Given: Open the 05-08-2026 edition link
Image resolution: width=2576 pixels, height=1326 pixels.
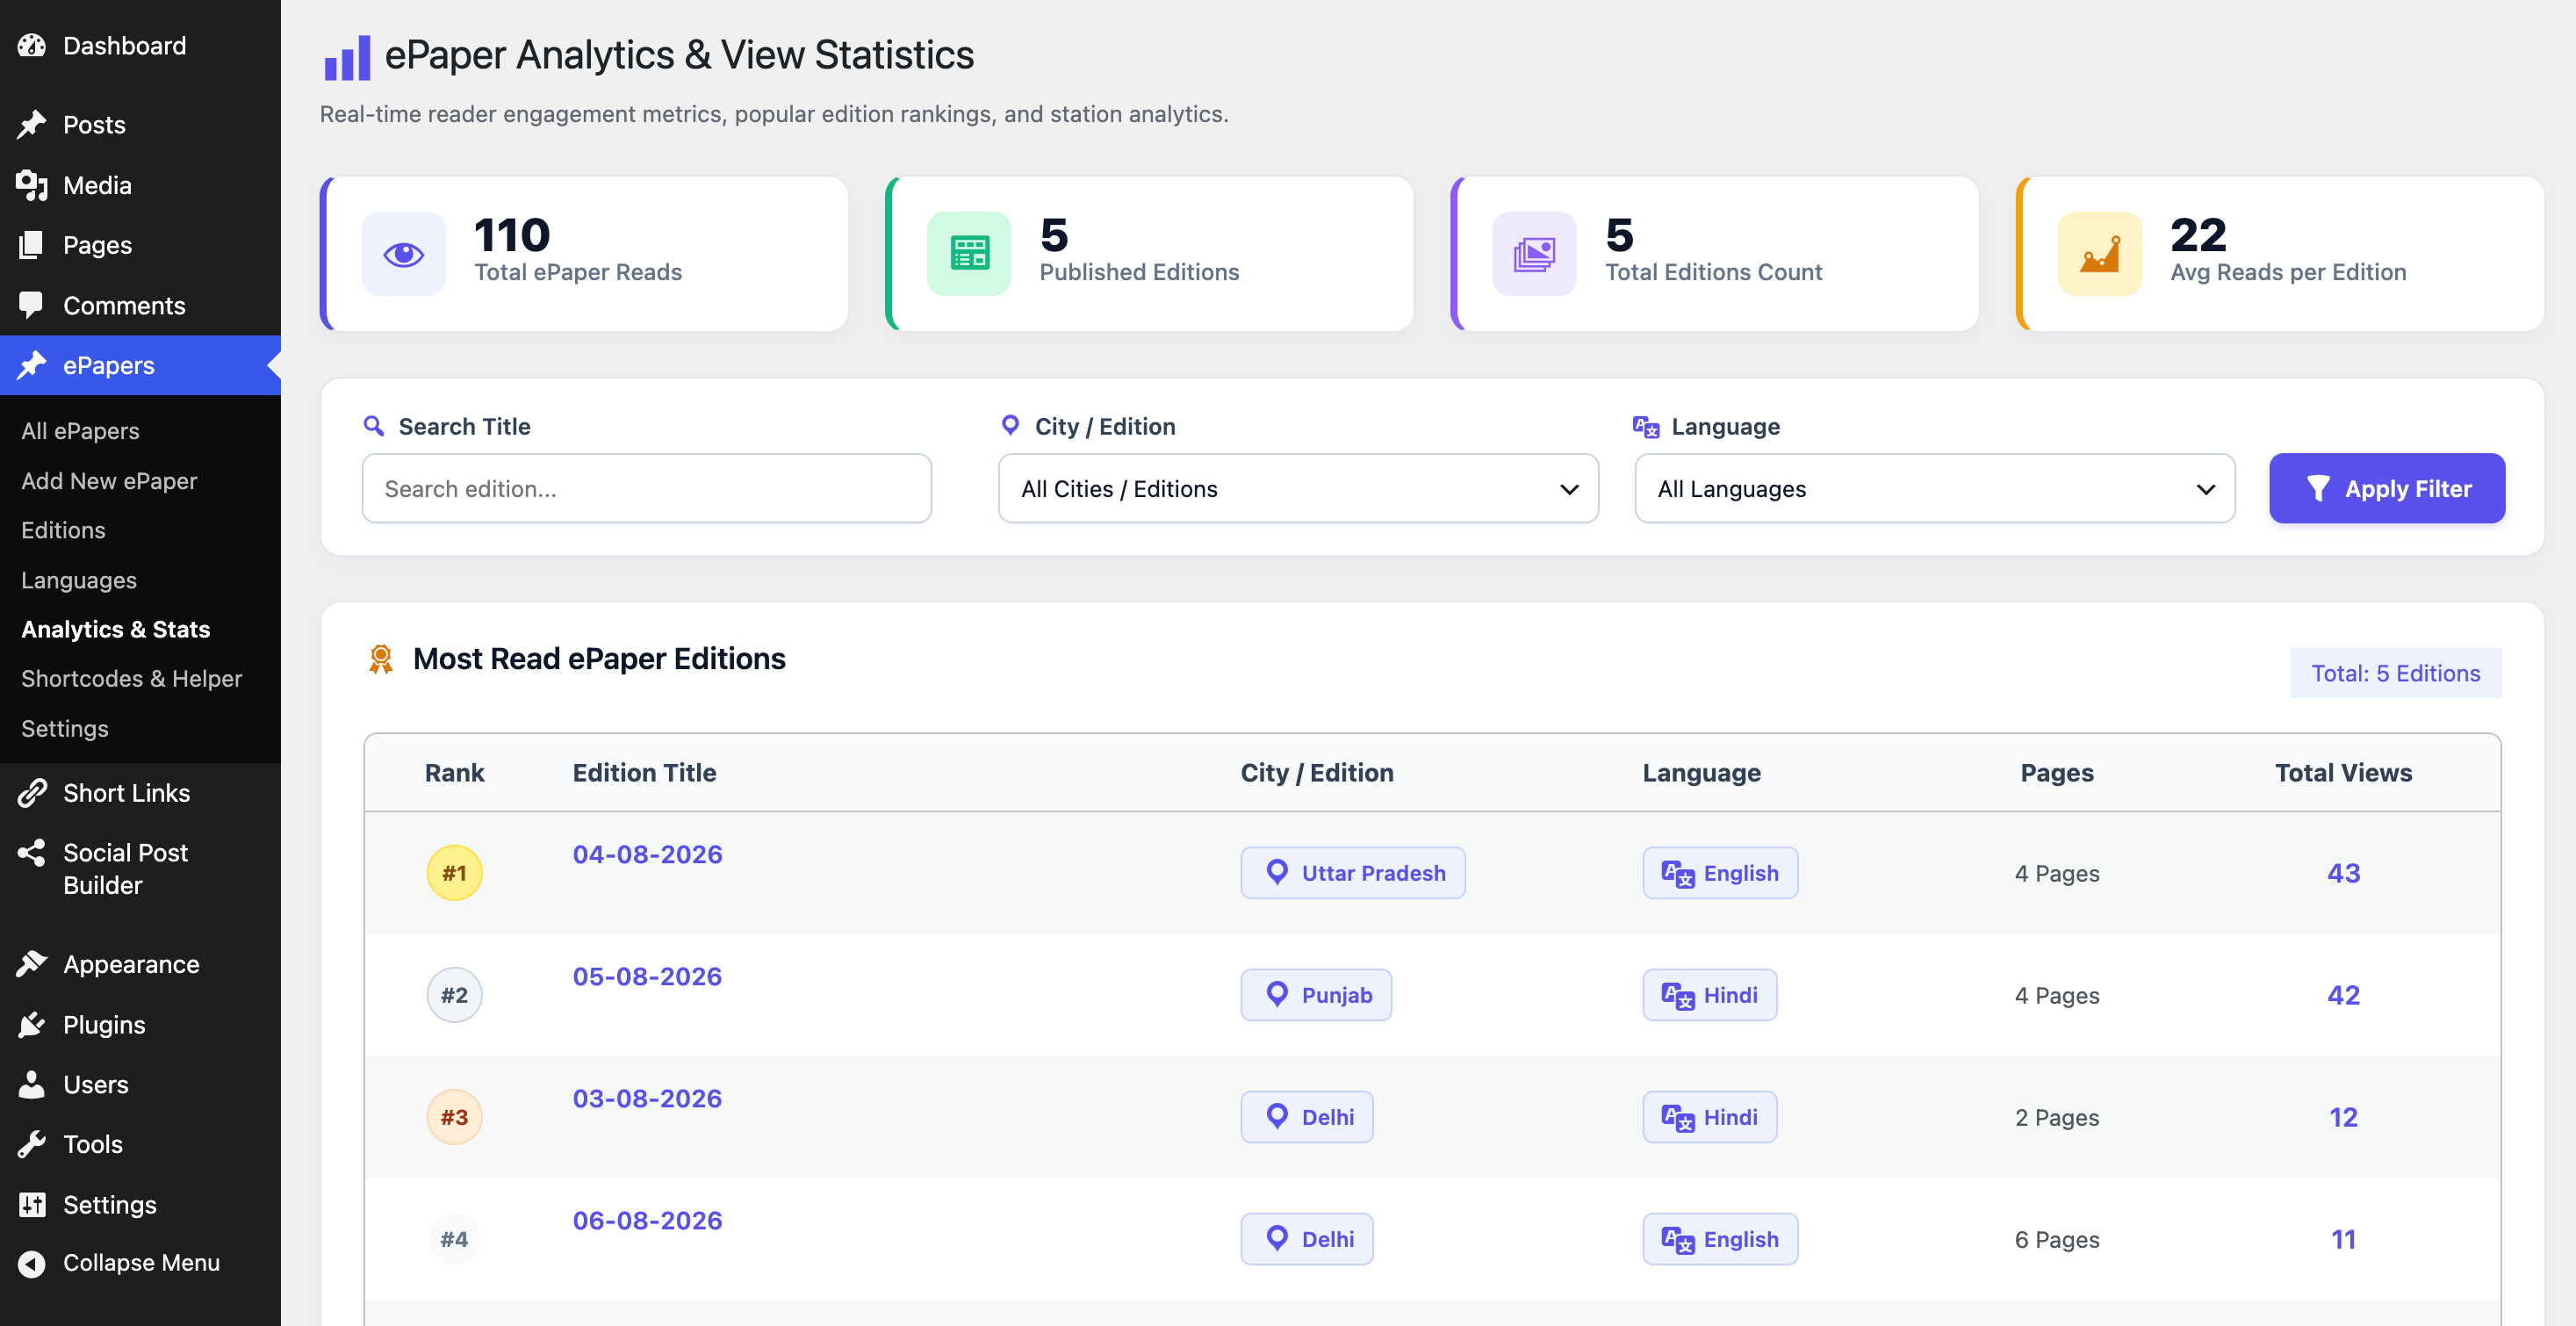Looking at the screenshot, I should click(647, 977).
